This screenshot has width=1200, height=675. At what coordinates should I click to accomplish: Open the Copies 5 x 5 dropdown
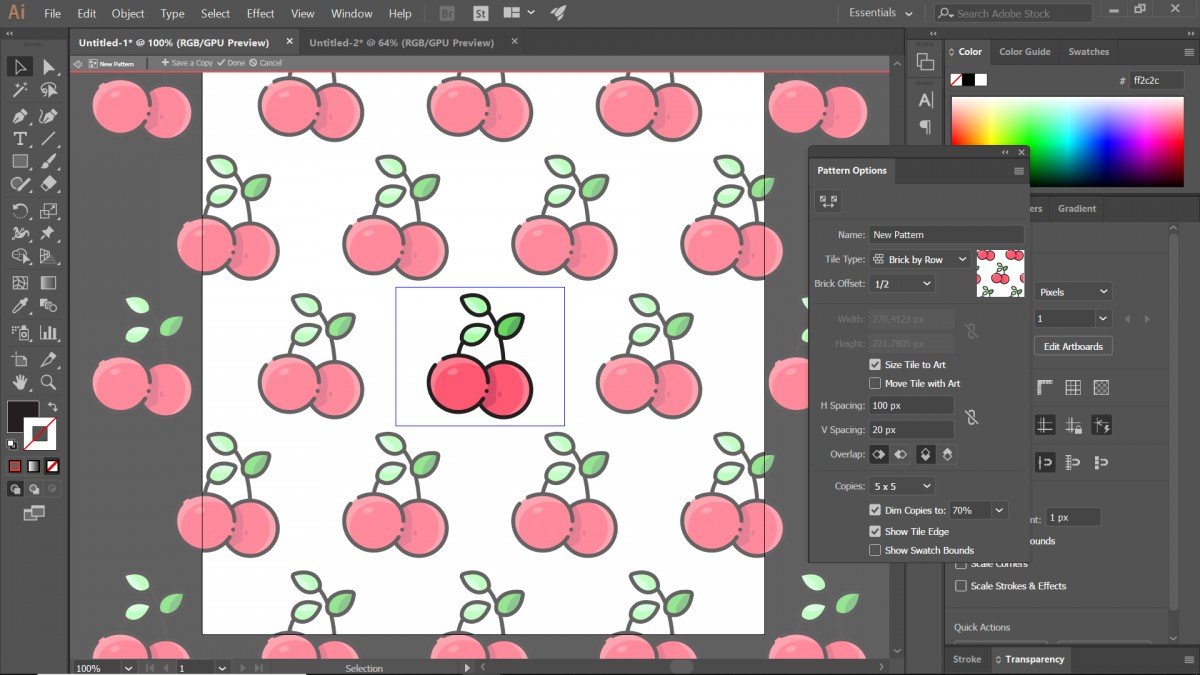pyautogui.click(x=901, y=486)
